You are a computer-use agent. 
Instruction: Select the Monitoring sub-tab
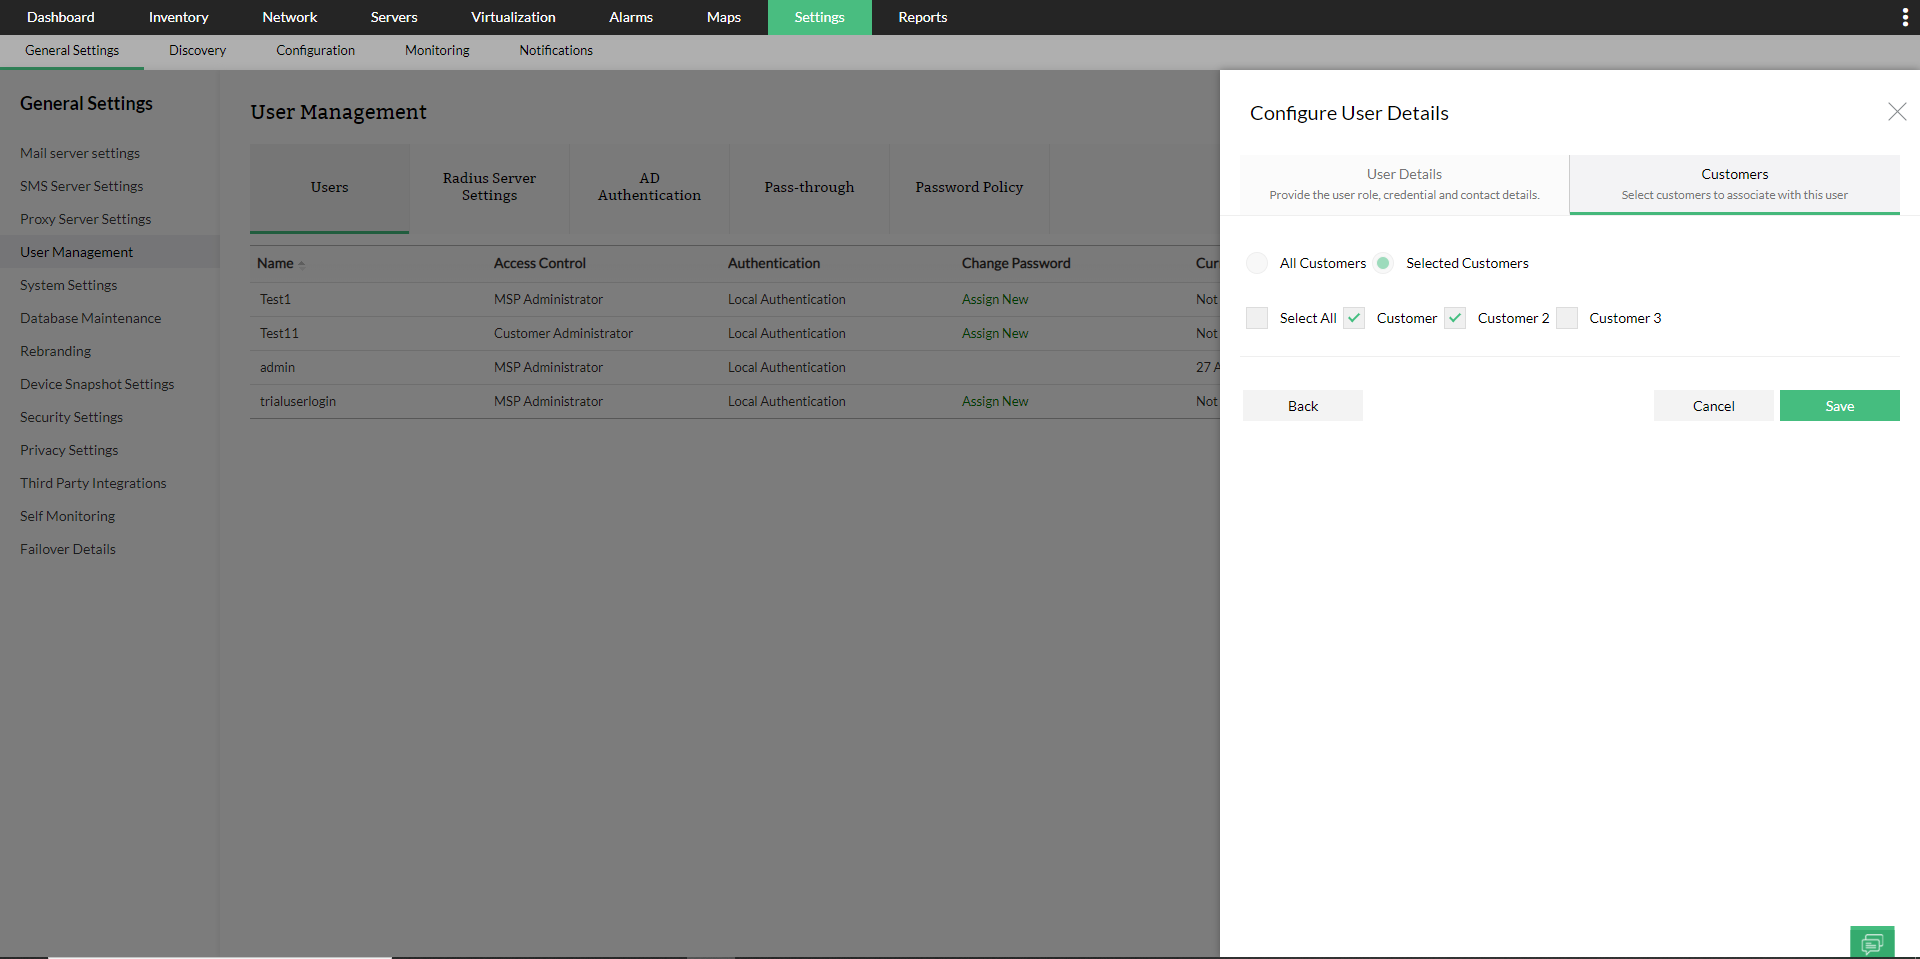tap(437, 50)
